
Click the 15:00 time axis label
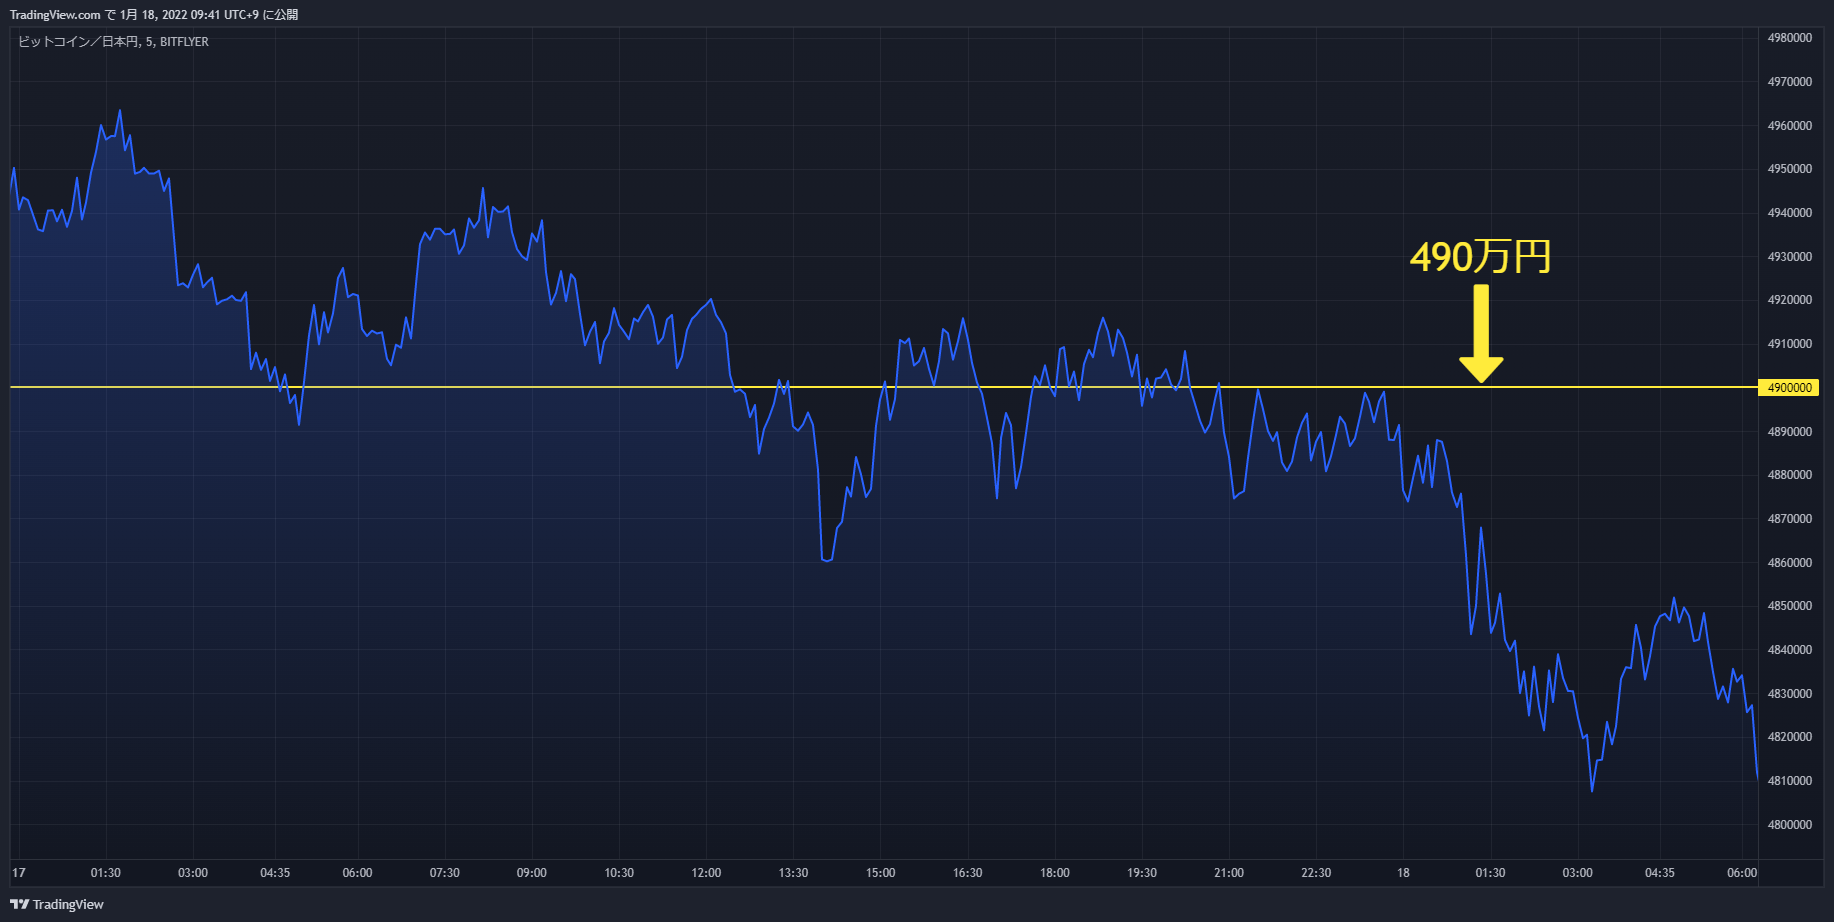(881, 873)
